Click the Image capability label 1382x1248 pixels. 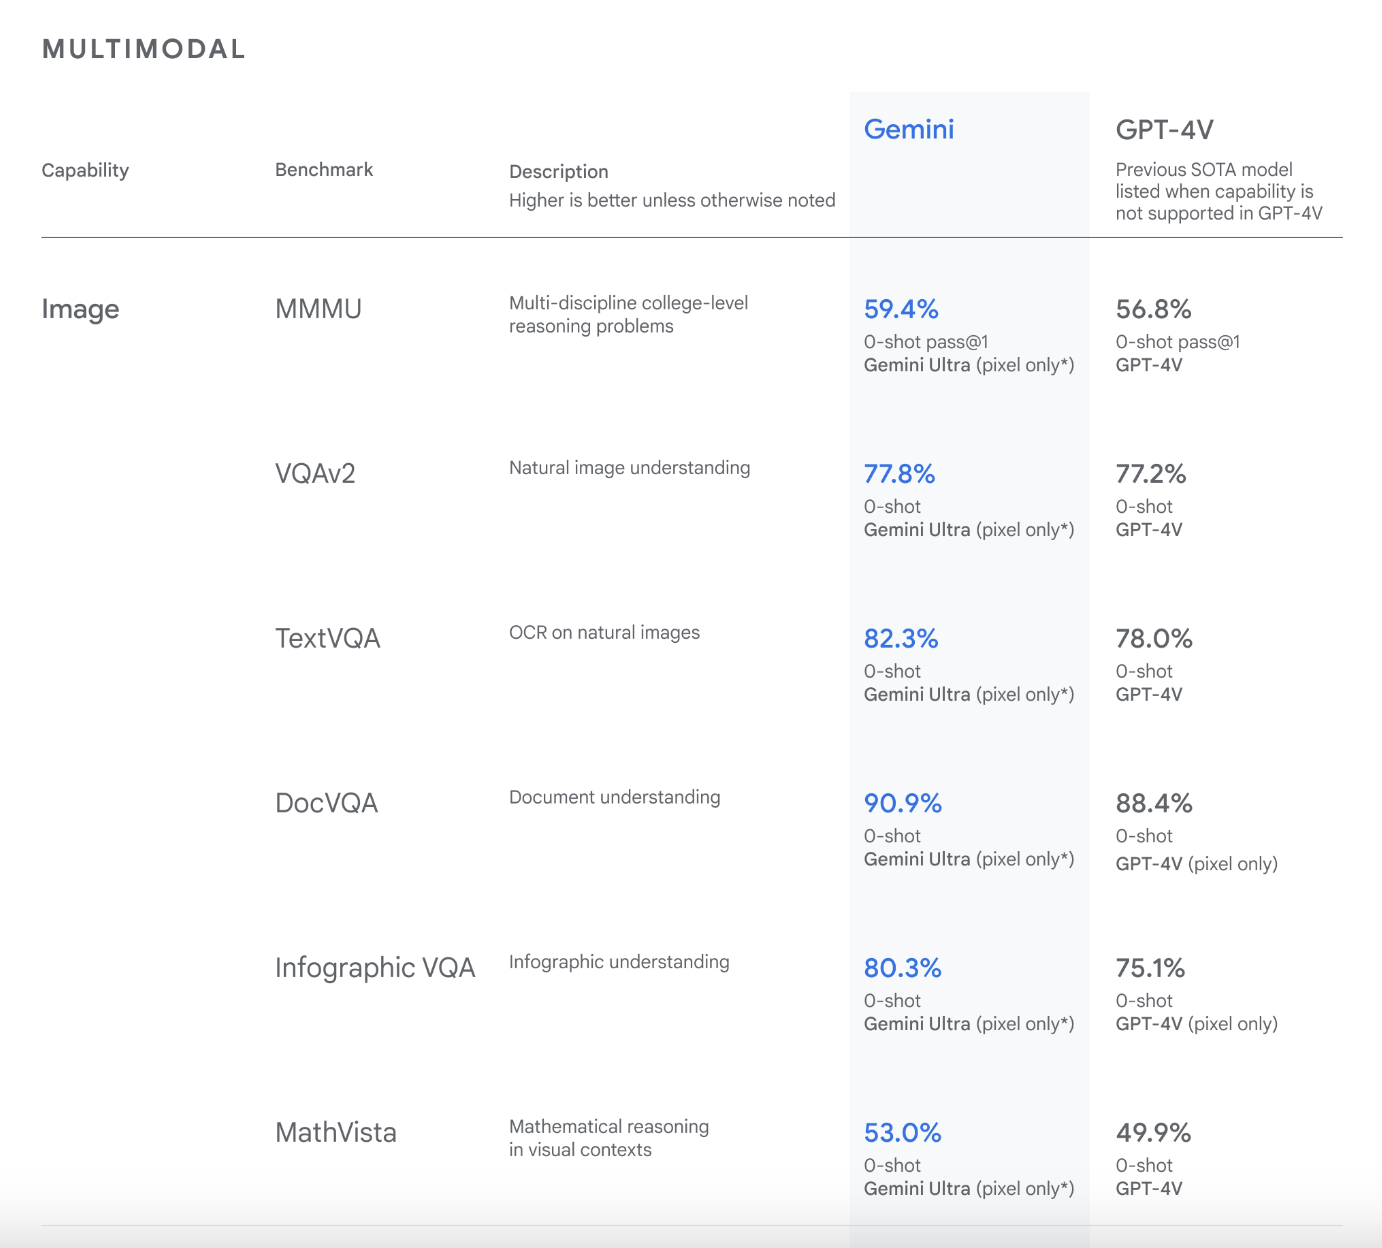pos(80,309)
